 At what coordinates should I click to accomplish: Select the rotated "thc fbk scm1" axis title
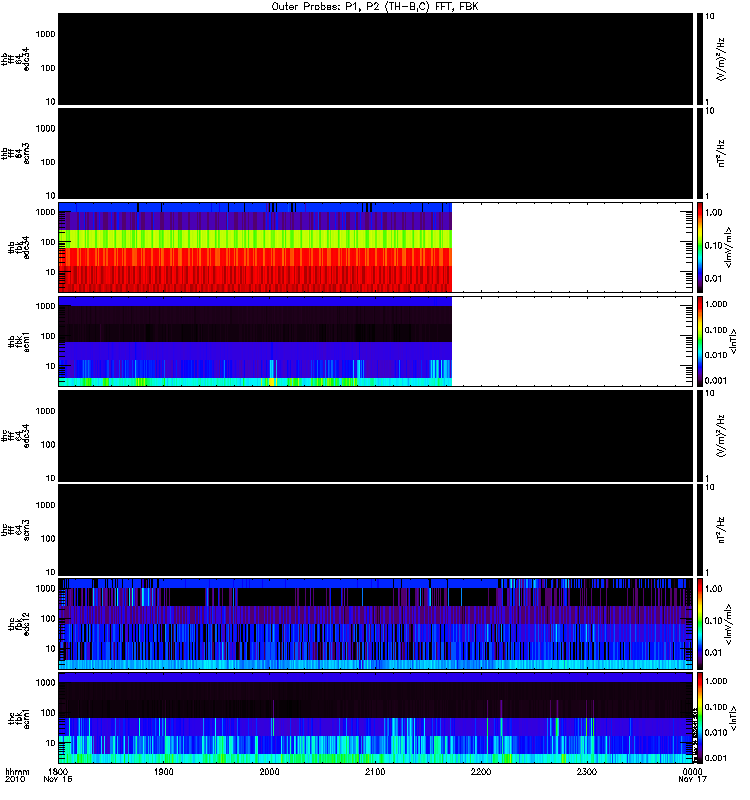click(x=18, y=718)
